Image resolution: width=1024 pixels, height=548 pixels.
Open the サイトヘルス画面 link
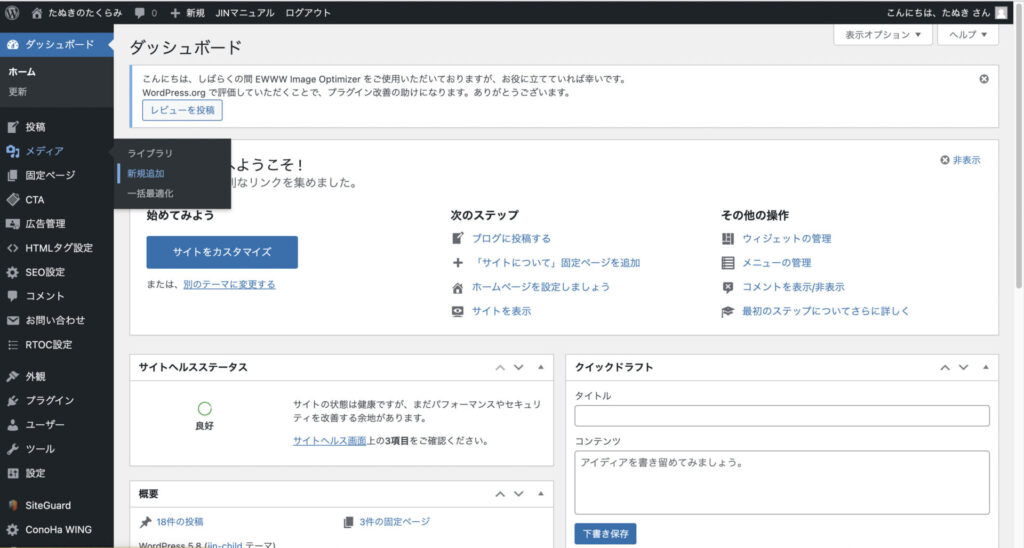[330, 441]
